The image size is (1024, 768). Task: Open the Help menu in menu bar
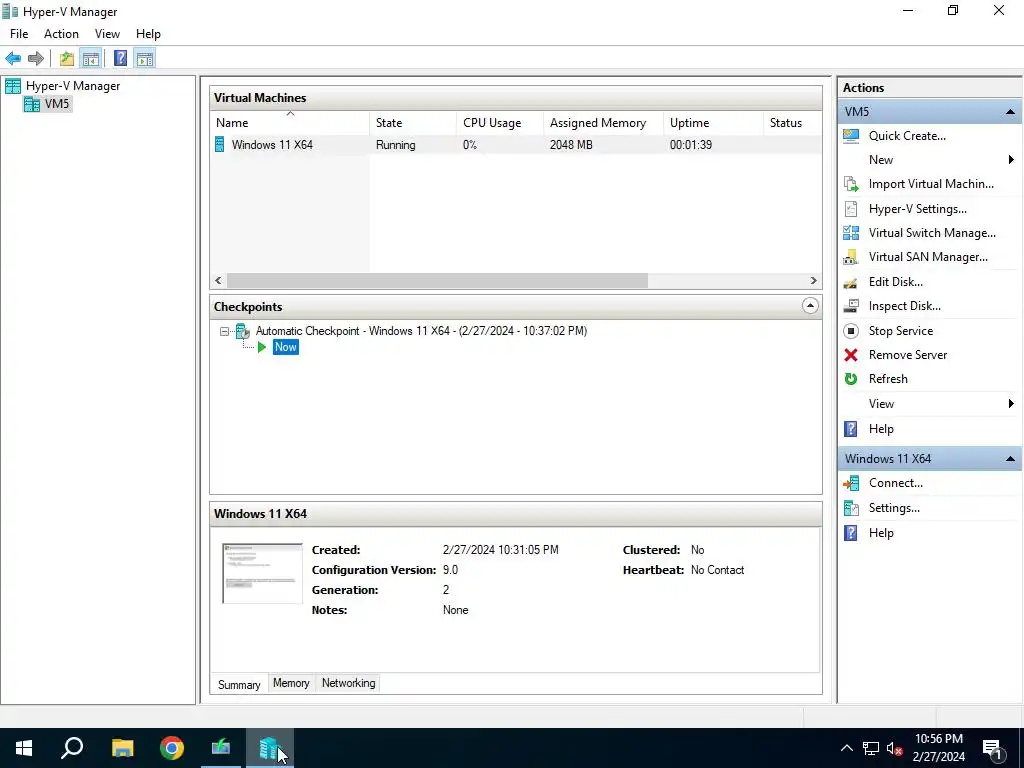[148, 34]
